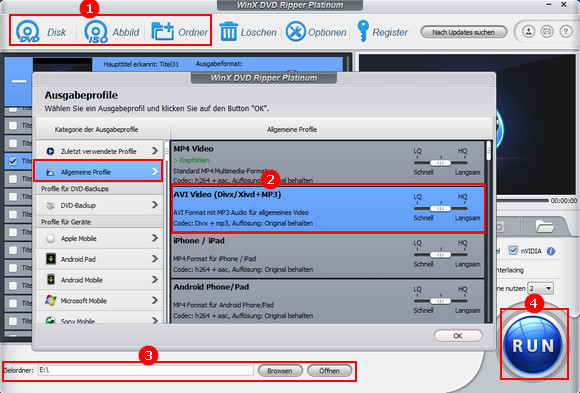Image resolution: width=580 pixels, height=393 pixels.
Task: Click the Öffnen button
Action: [329, 370]
